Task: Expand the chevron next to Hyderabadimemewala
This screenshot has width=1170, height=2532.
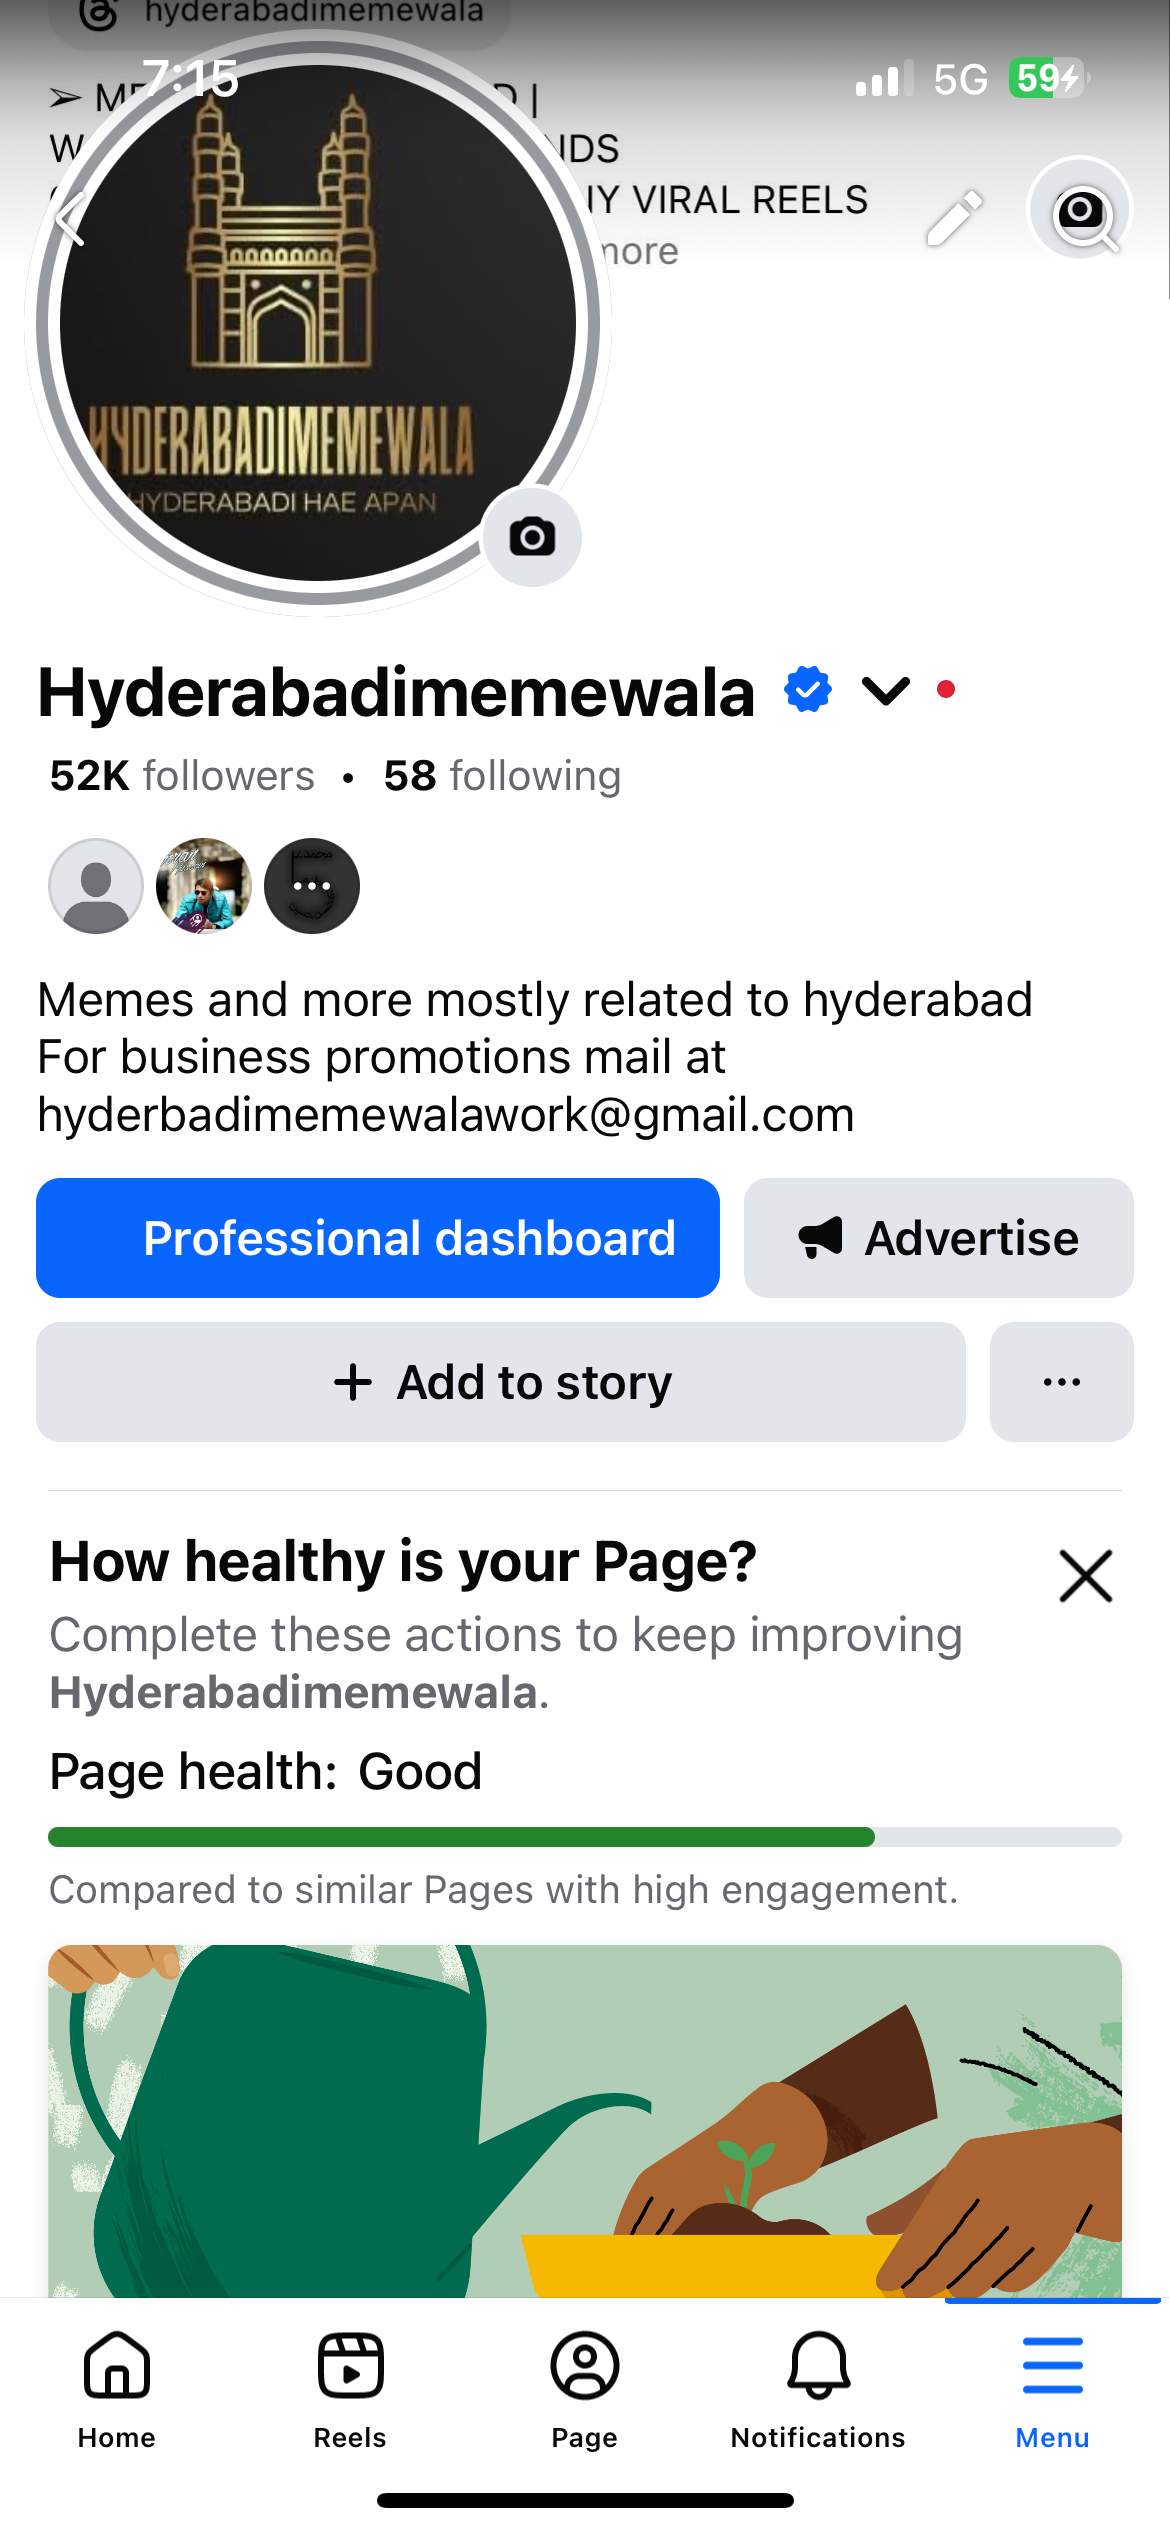Action: pos(886,689)
